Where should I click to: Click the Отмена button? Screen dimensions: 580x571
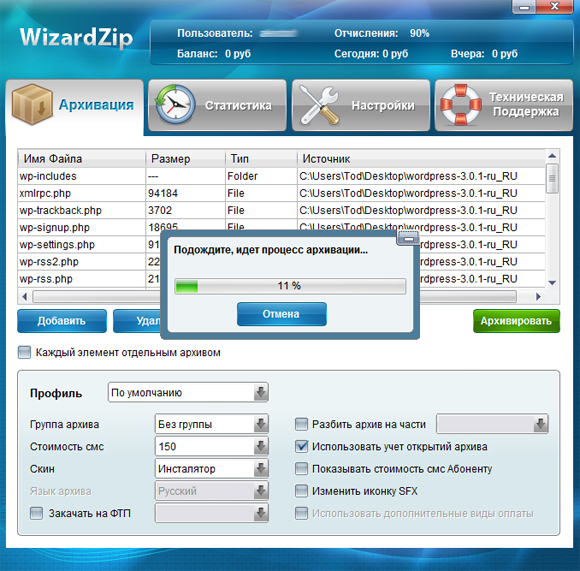tap(282, 314)
